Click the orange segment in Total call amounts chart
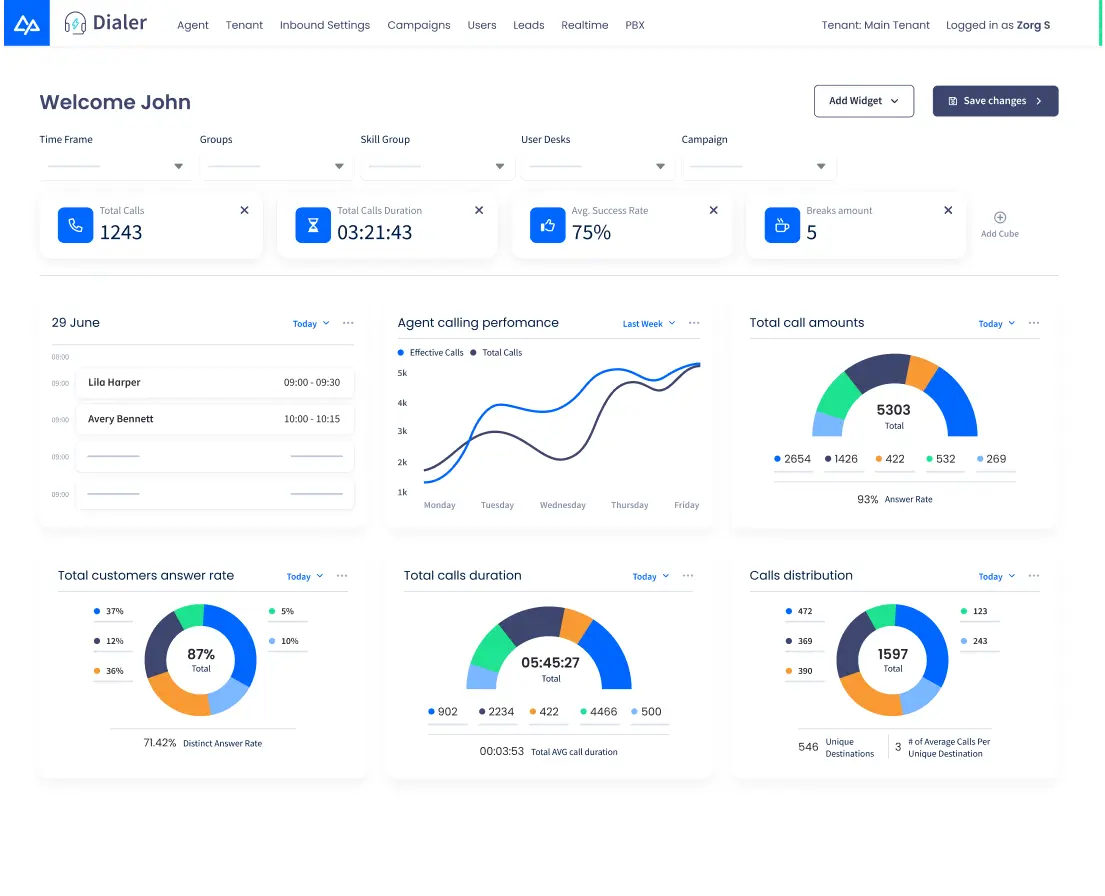1105x896 pixels. click(921, 371)
